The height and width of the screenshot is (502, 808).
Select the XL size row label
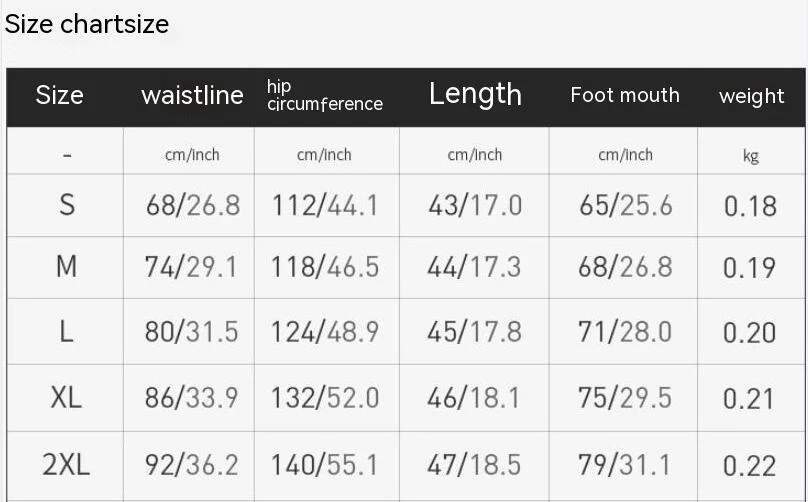(x=66, y=398)
